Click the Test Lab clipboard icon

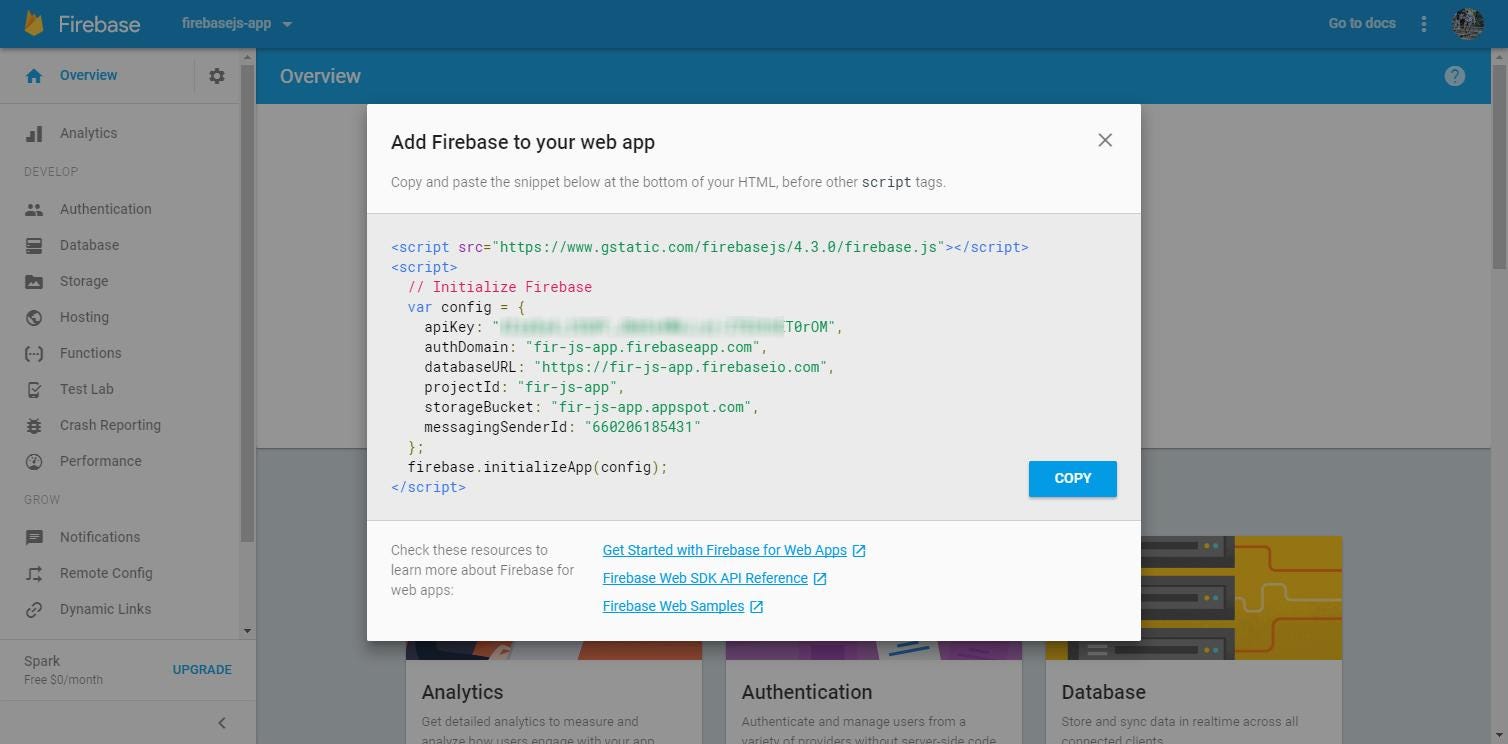click(x=34, y=389)
